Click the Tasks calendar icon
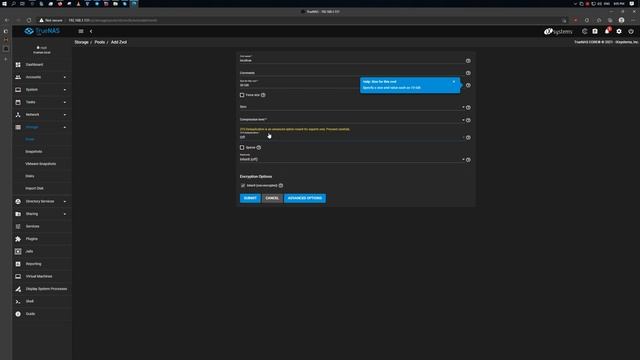The height and width of the screenshot is (360, 640). [x=18, y=102]
